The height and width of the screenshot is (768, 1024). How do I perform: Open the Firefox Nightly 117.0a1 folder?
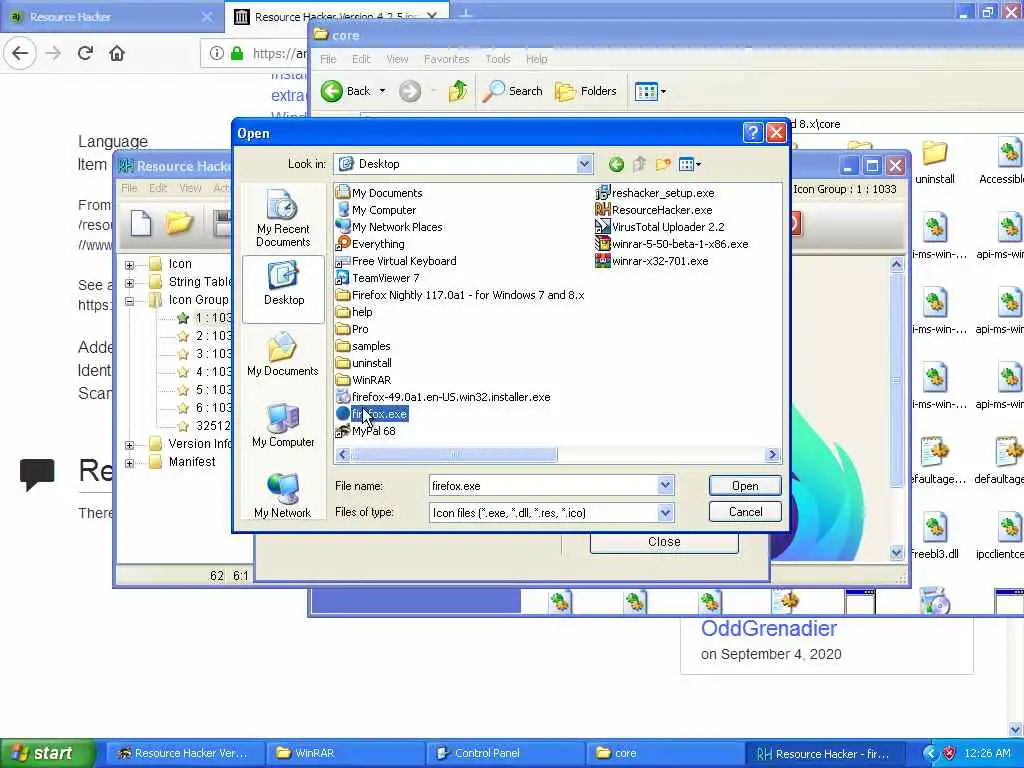point(460,295)
